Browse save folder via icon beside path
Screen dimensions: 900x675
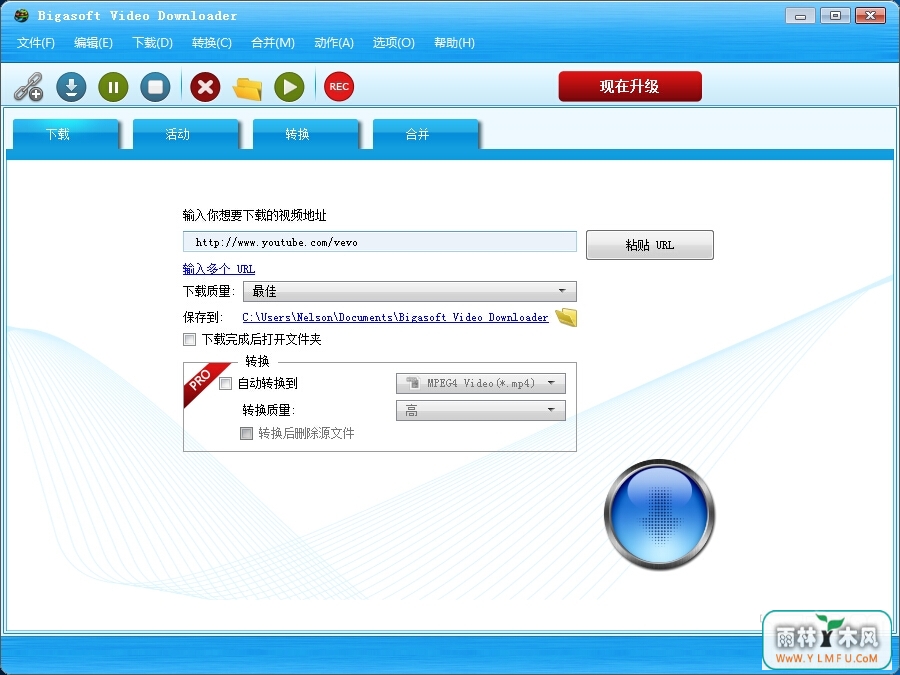pos(566,317)
